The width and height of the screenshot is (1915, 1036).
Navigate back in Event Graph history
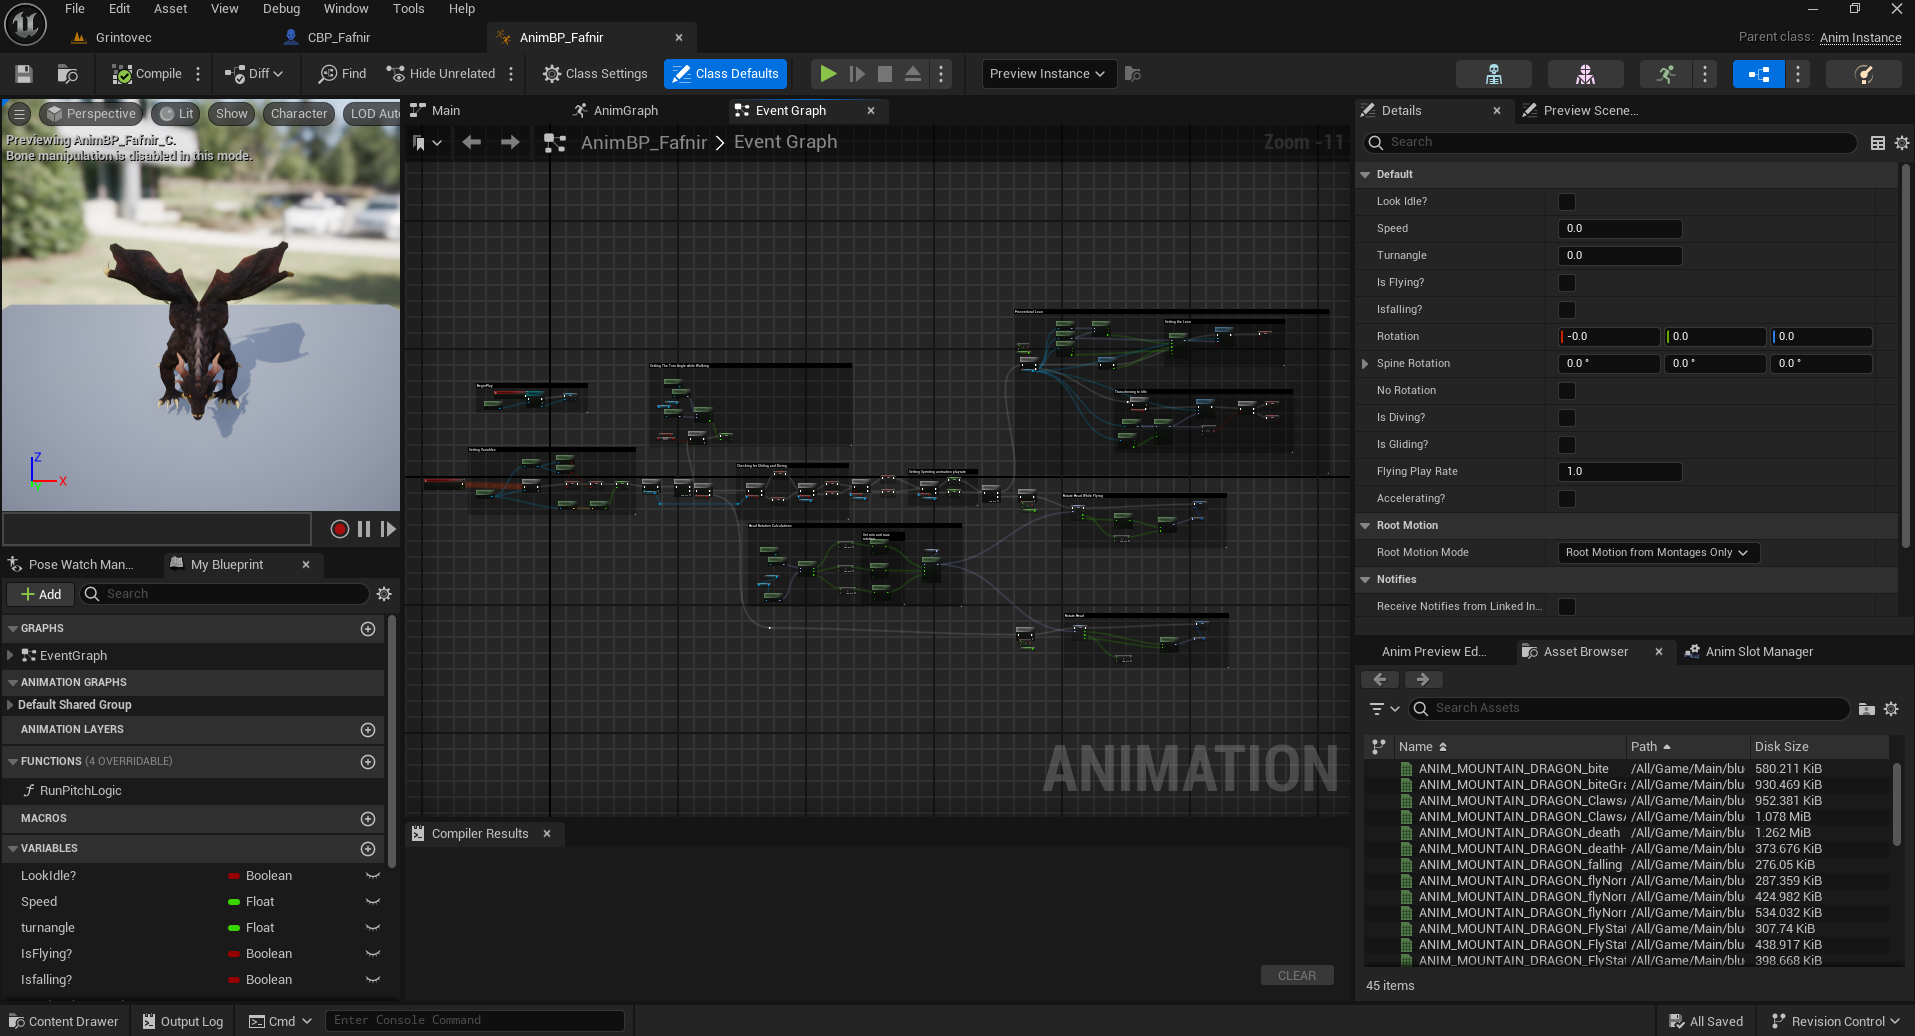[472, 143]
